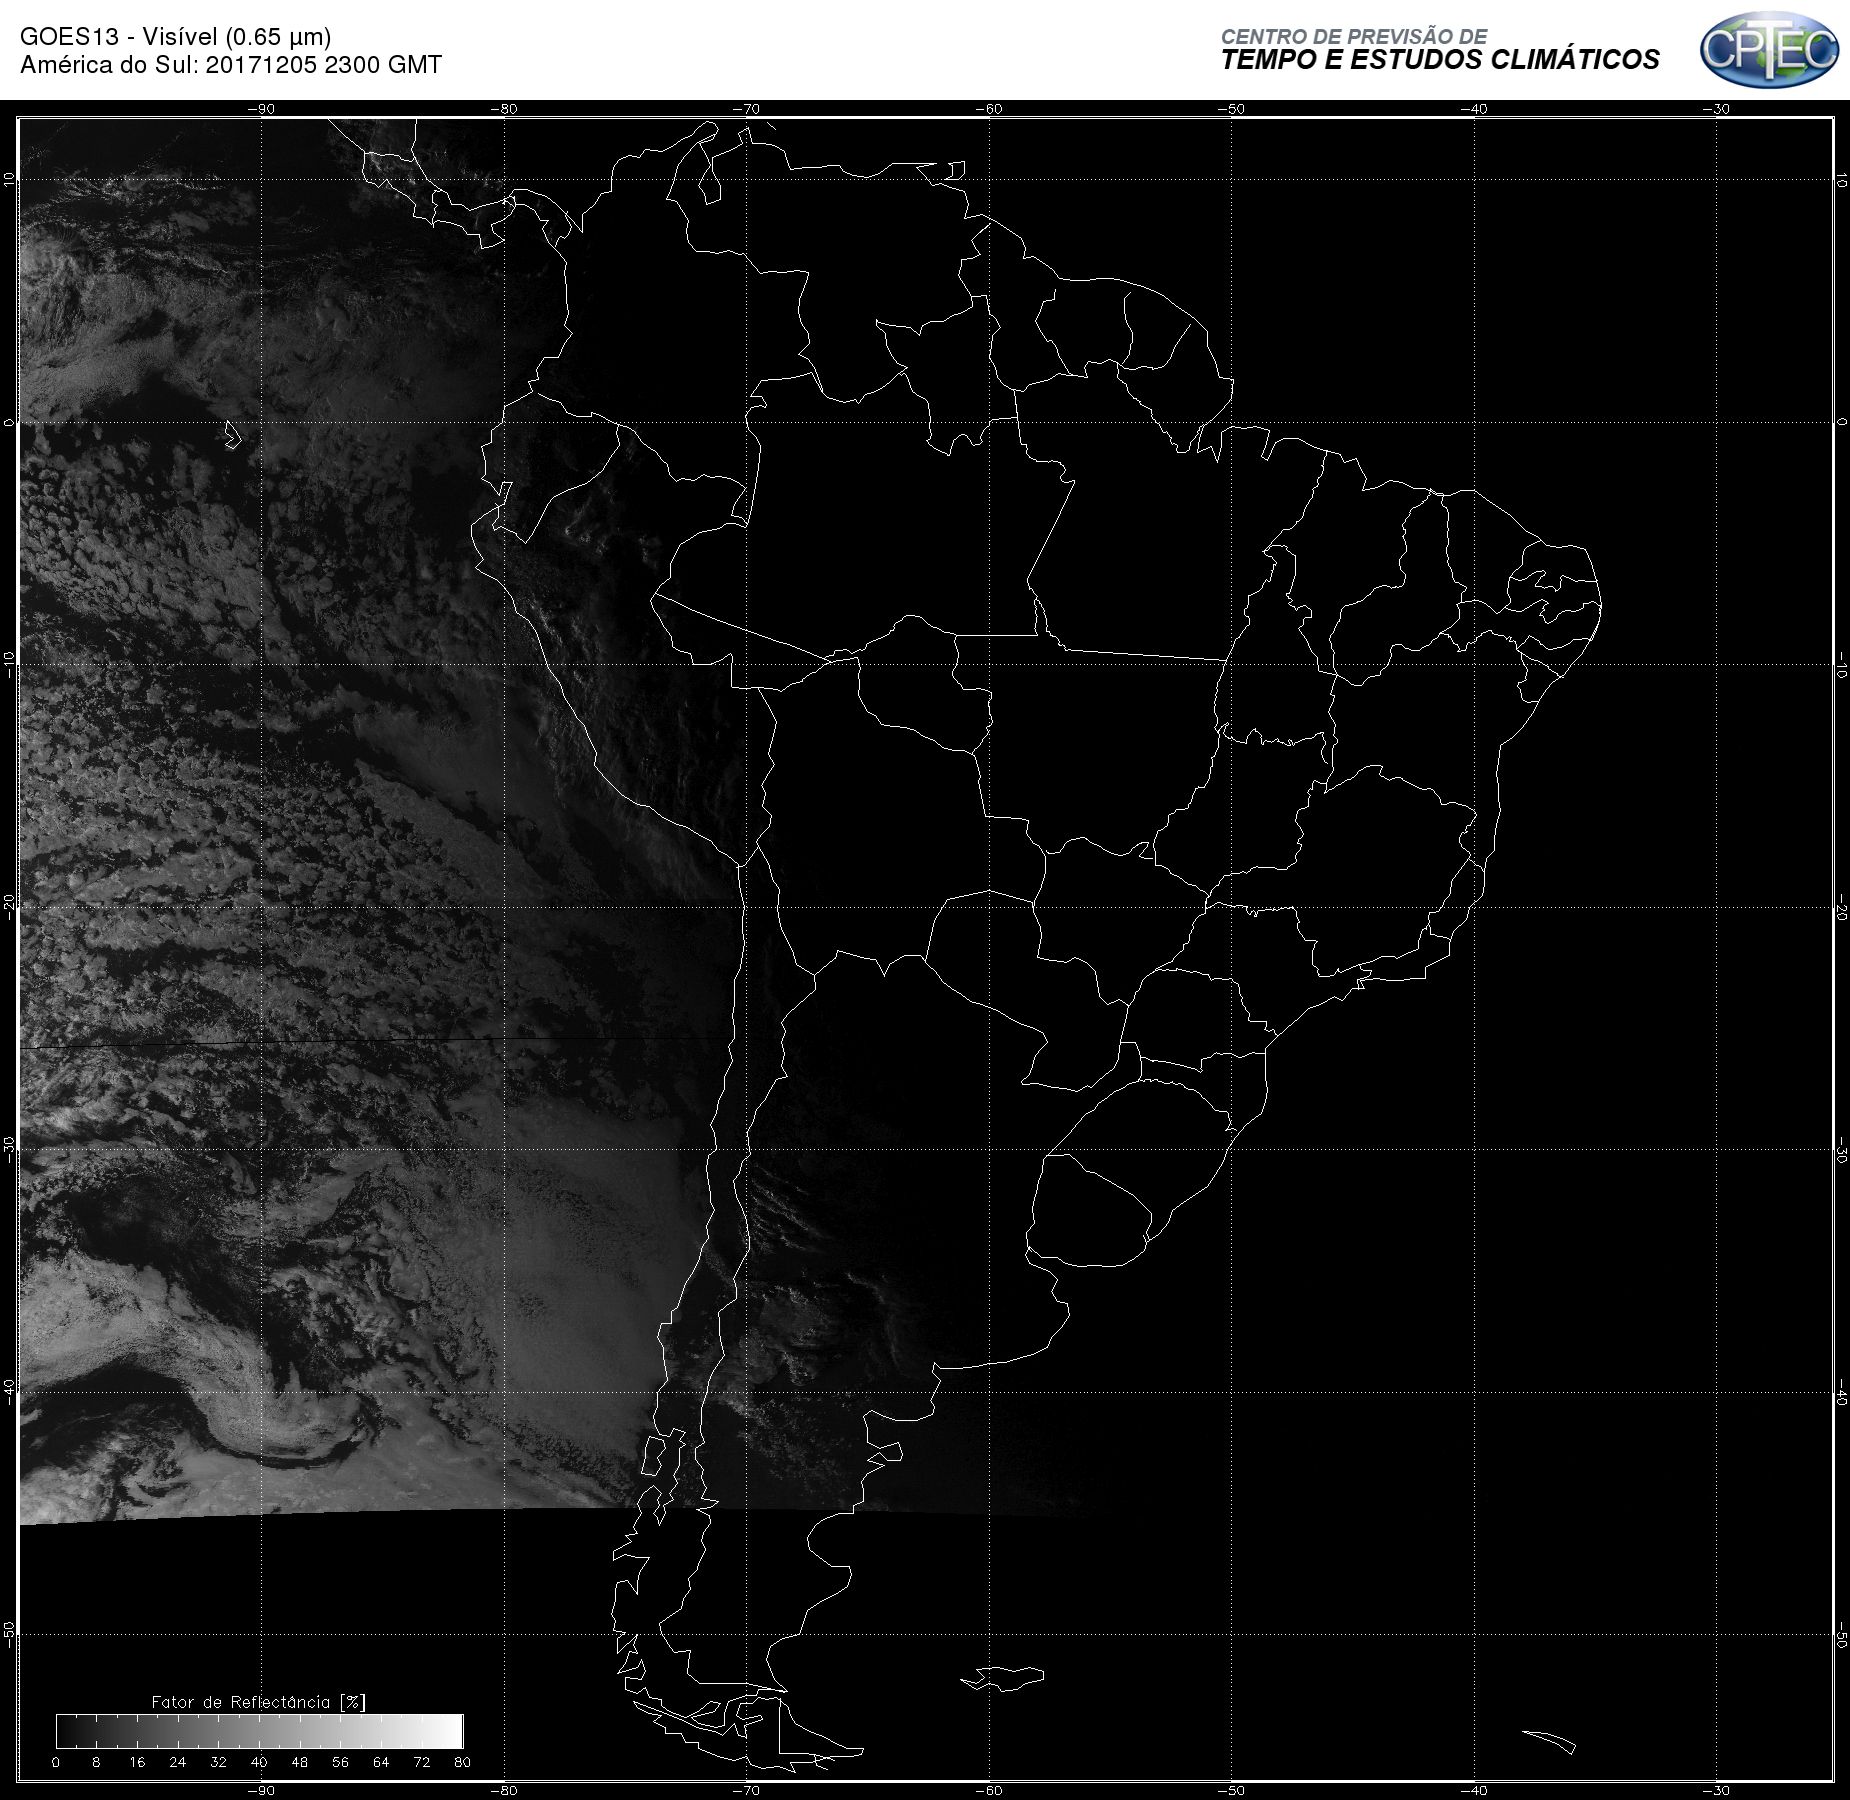
Task: Click the '24' value on the color scale
Action: pos(178,1762)
